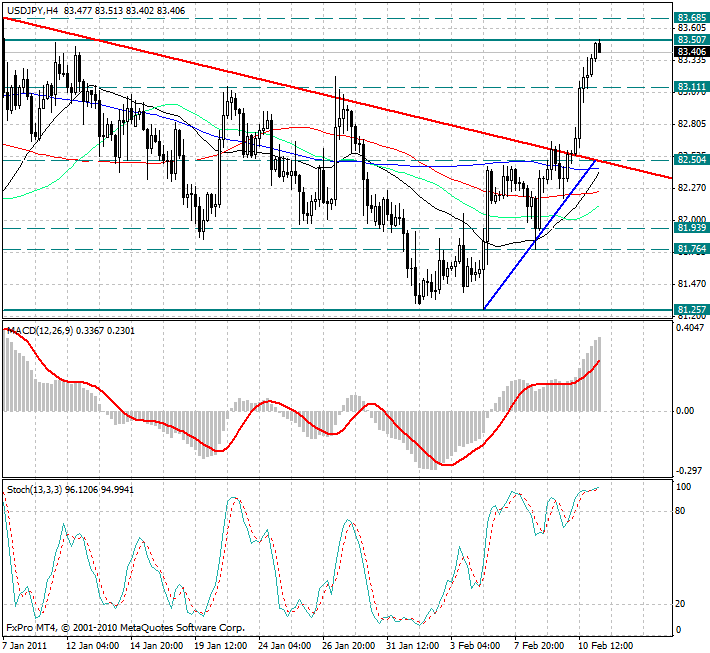Click the 83.507 price level label
The image size is (710, 653).
point(692,40)
